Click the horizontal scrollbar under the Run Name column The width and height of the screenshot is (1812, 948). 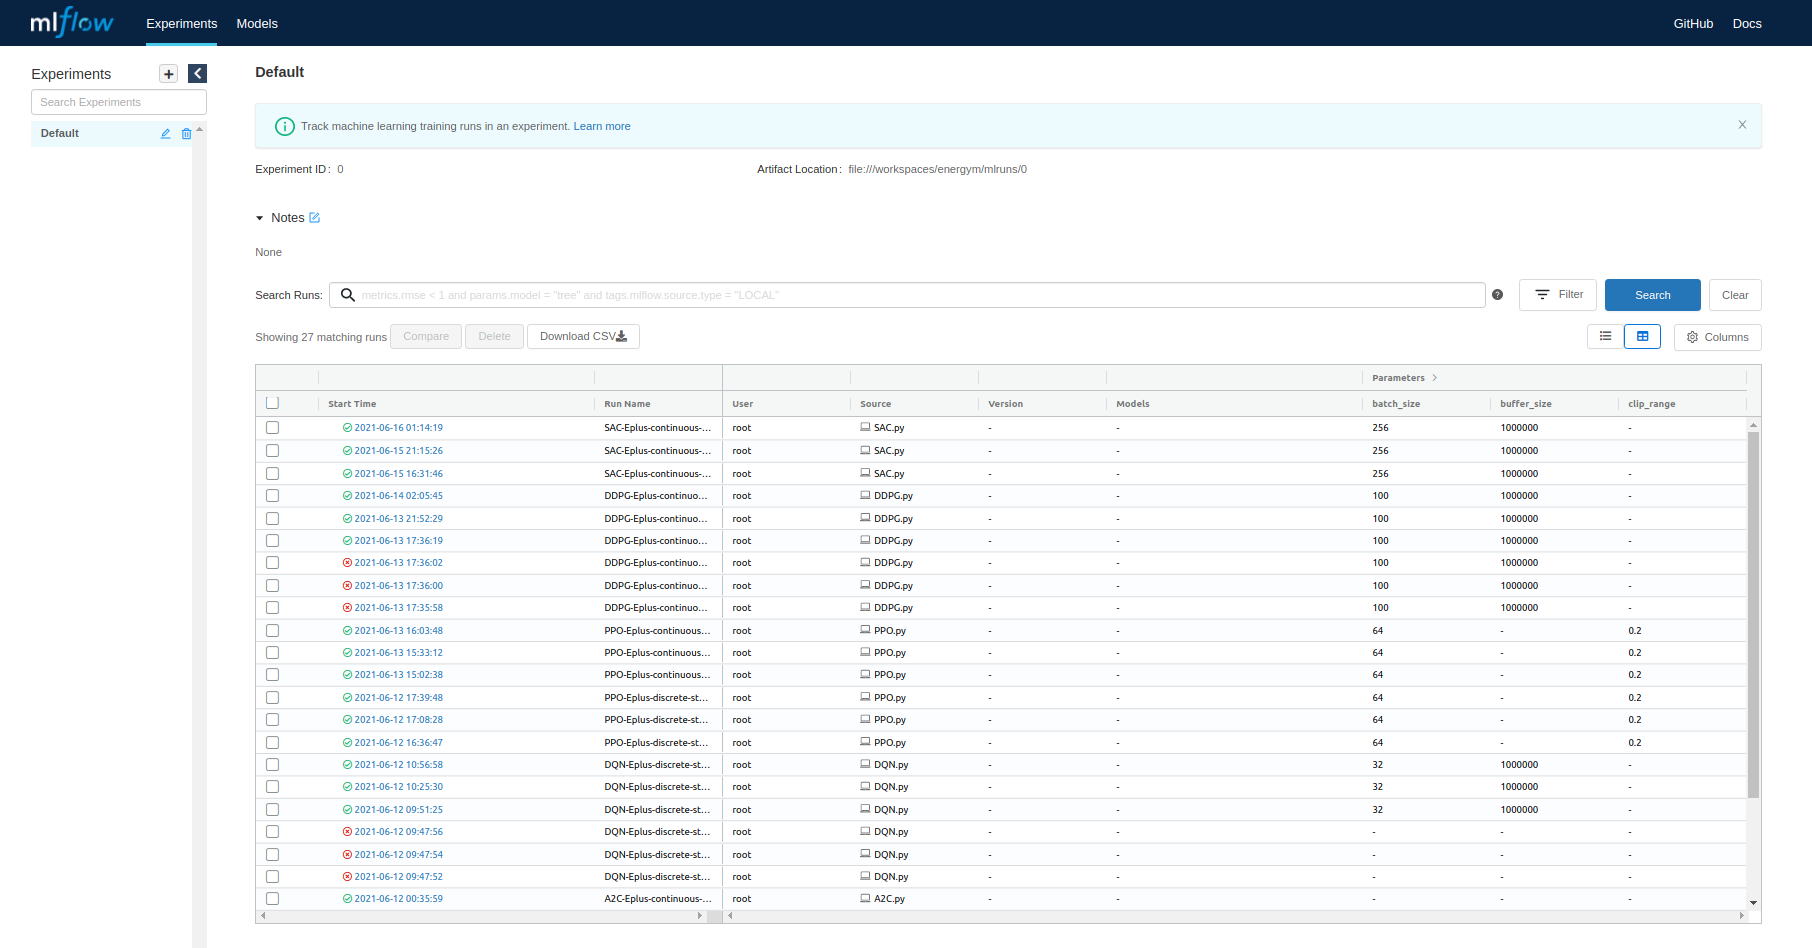click(480, 915)
